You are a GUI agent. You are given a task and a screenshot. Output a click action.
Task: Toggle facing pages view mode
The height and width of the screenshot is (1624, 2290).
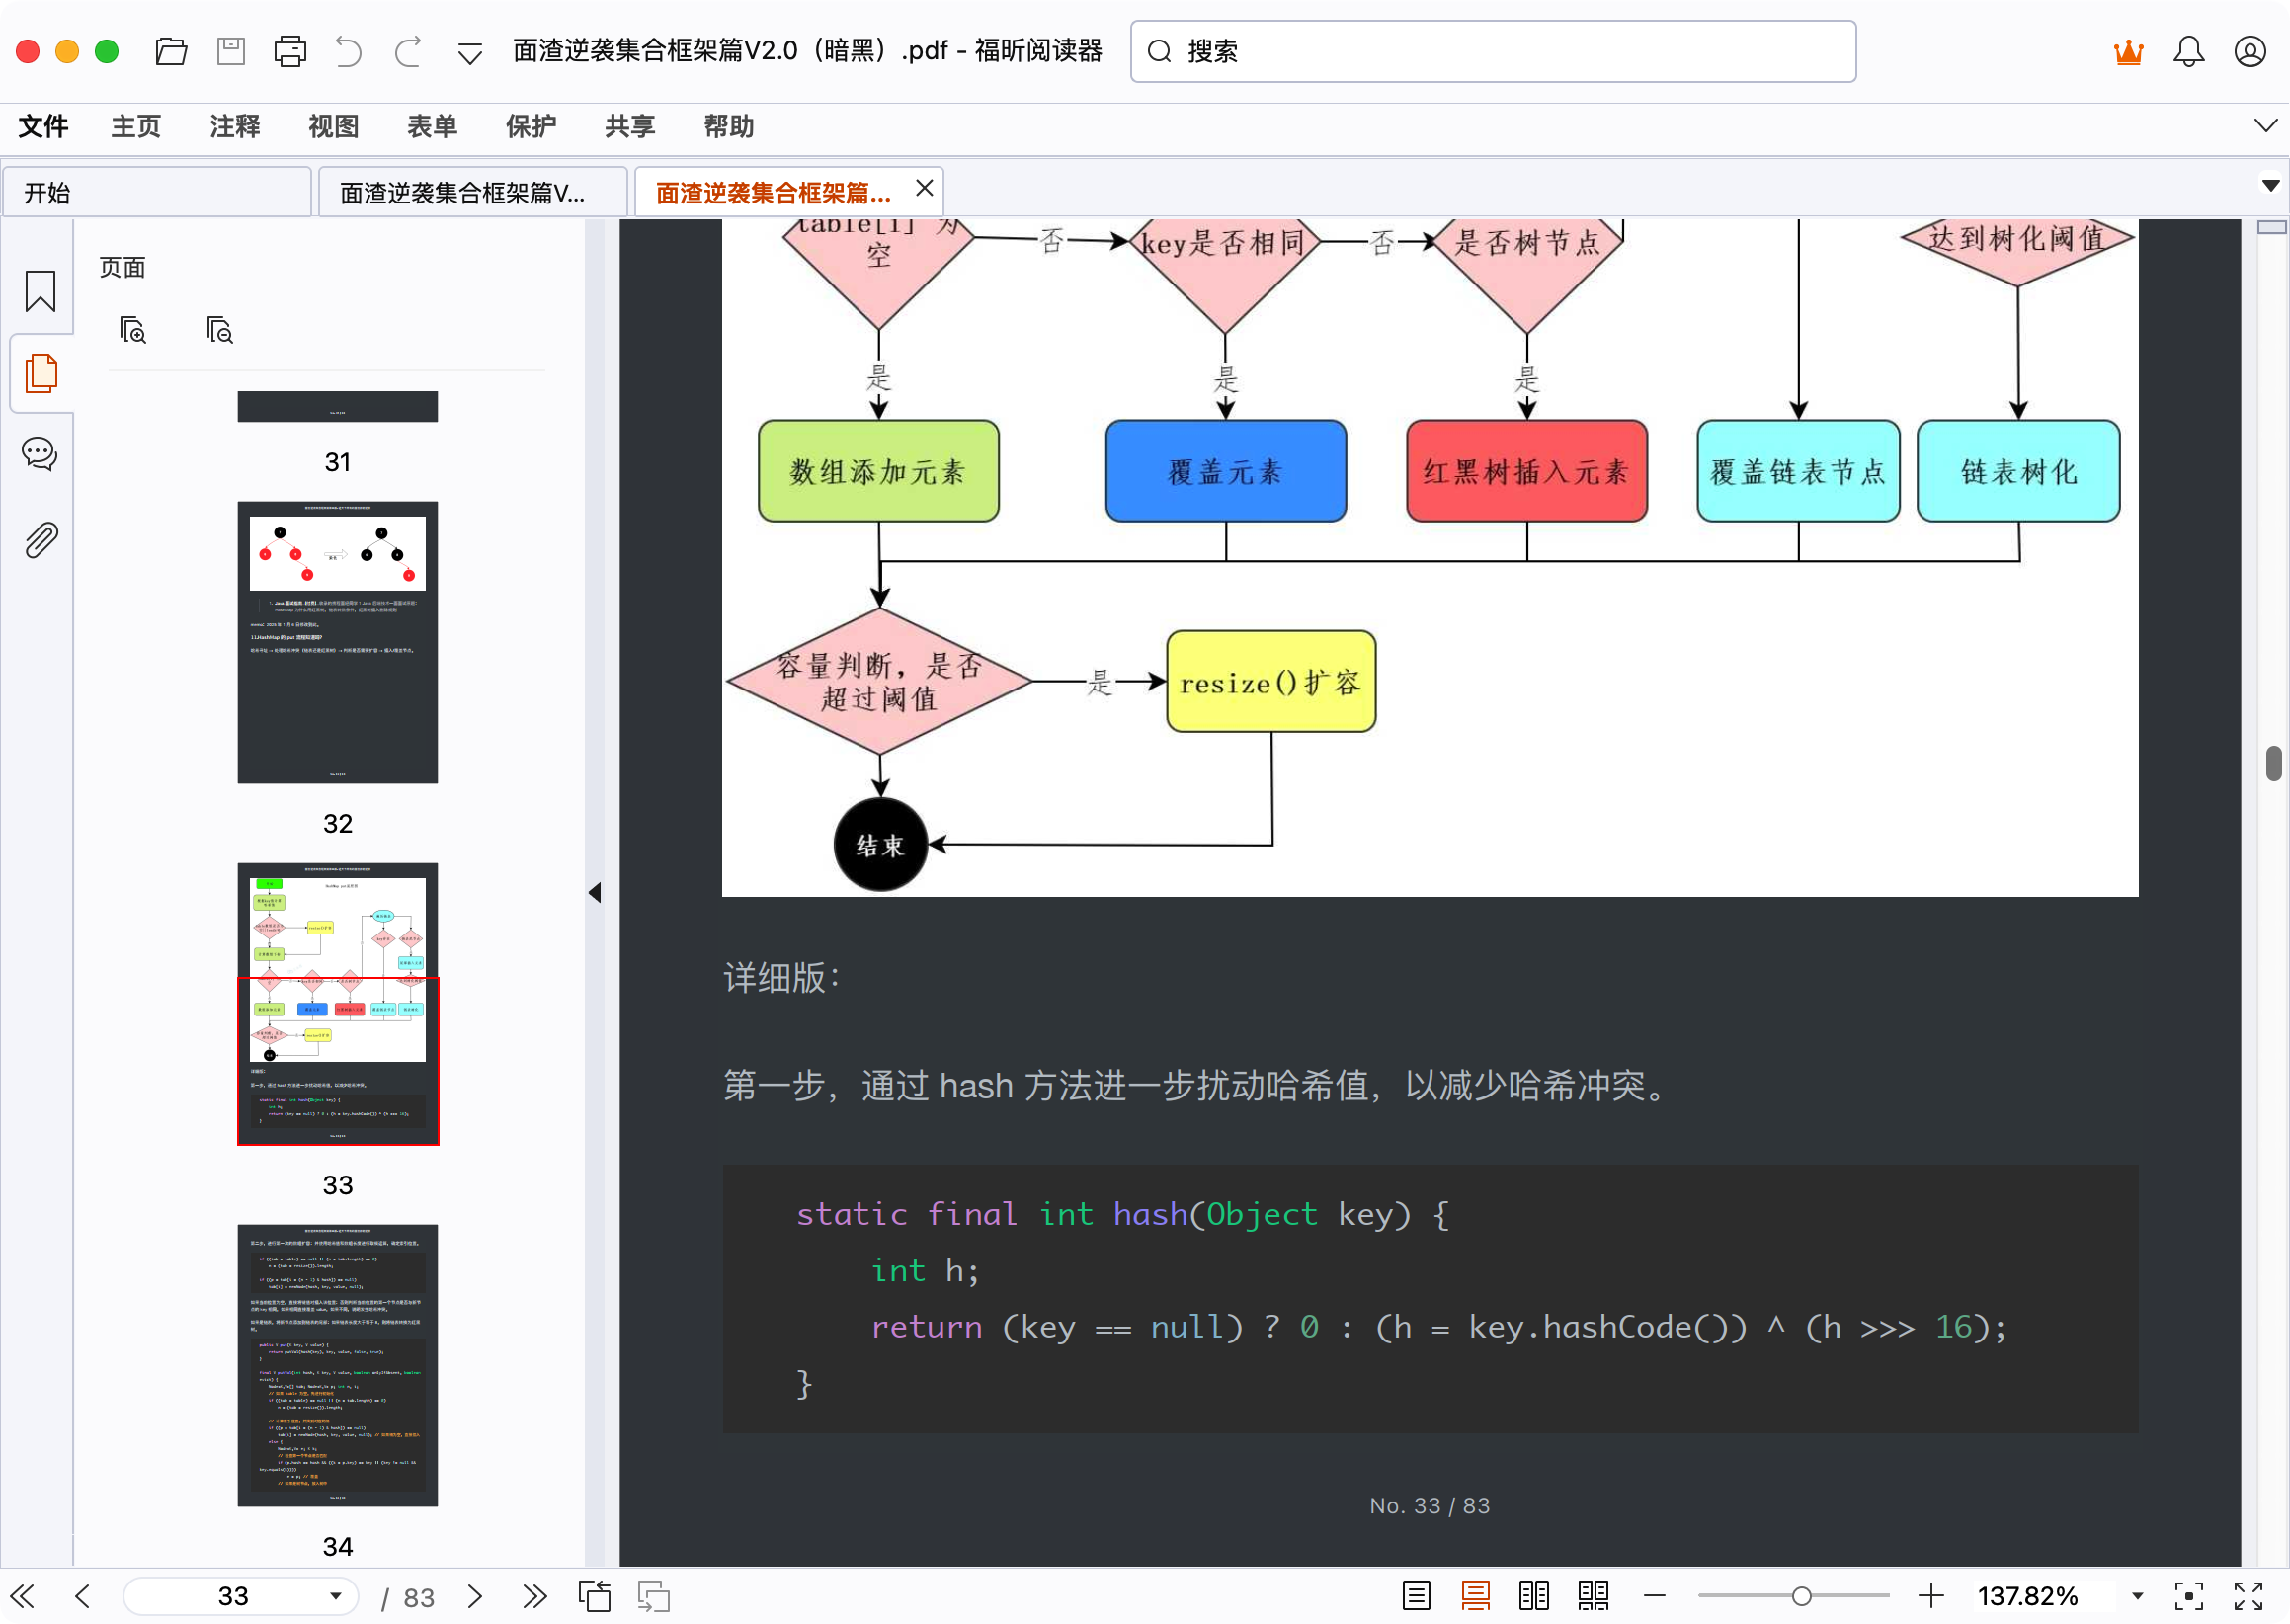1533,1596
